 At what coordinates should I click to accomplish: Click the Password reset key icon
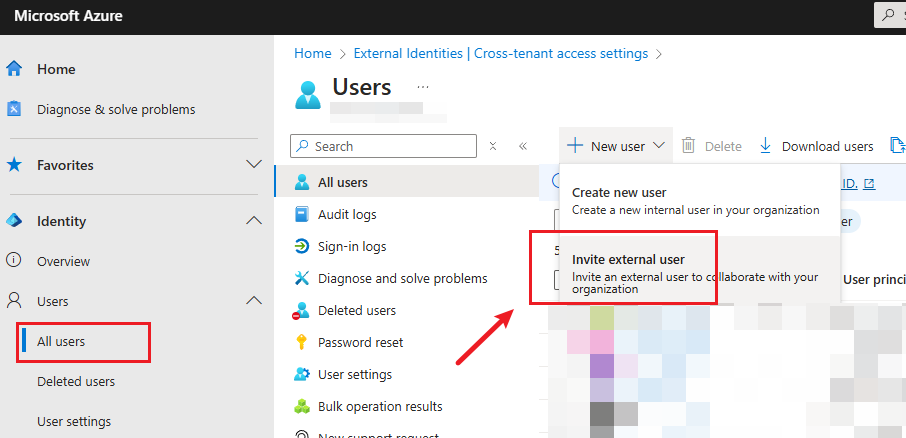[302, 343]
